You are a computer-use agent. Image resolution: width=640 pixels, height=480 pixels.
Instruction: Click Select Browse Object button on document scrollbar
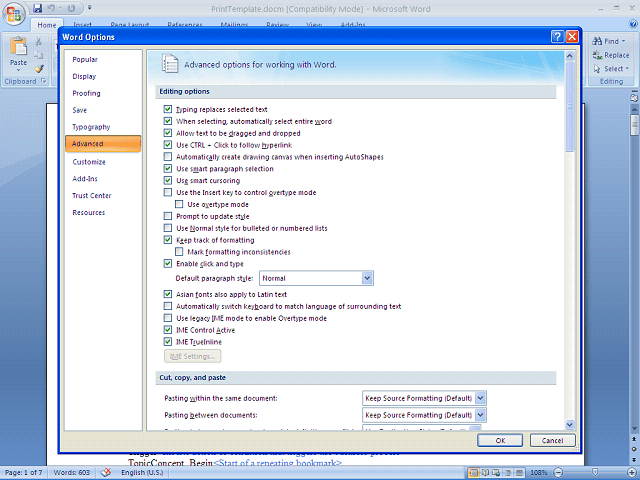click(x=634, y=449)
